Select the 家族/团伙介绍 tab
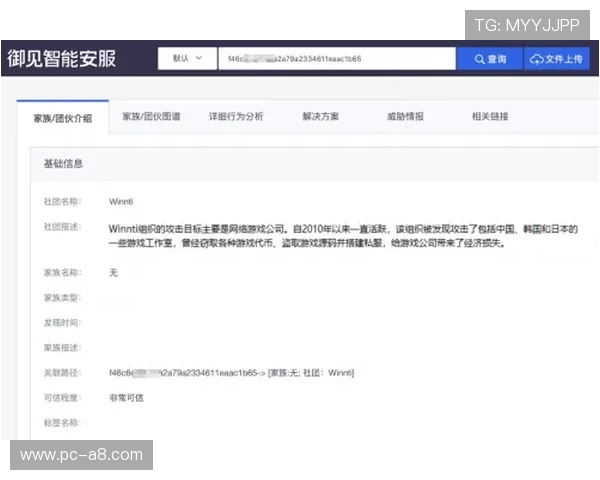 pyautogui.click(x=63, y=118)
